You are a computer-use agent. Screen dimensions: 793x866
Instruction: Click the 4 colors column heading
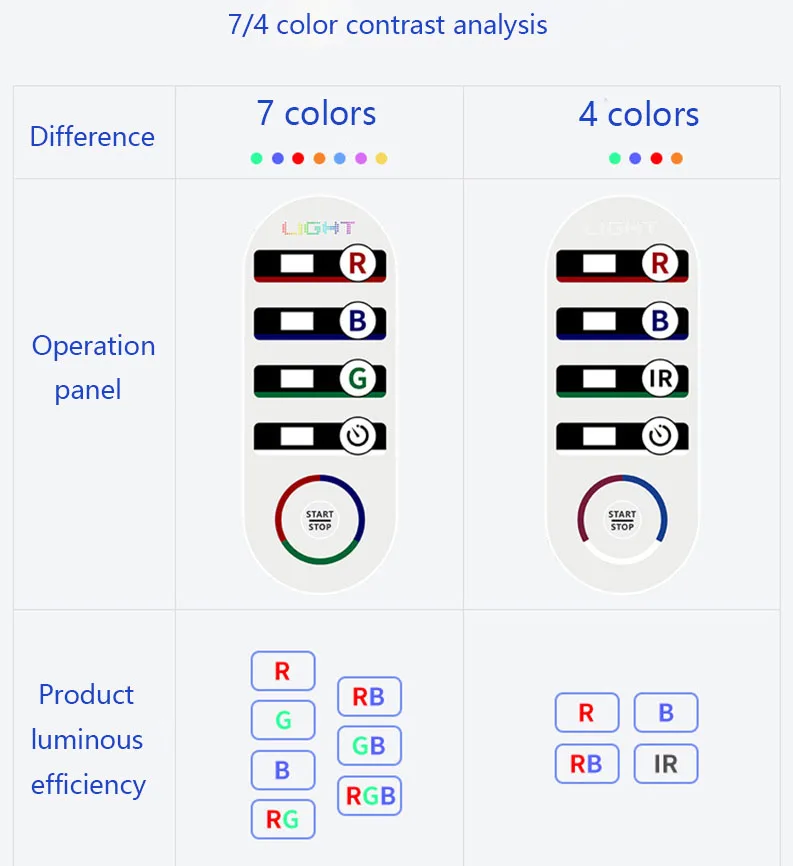[x=639, y=114]
